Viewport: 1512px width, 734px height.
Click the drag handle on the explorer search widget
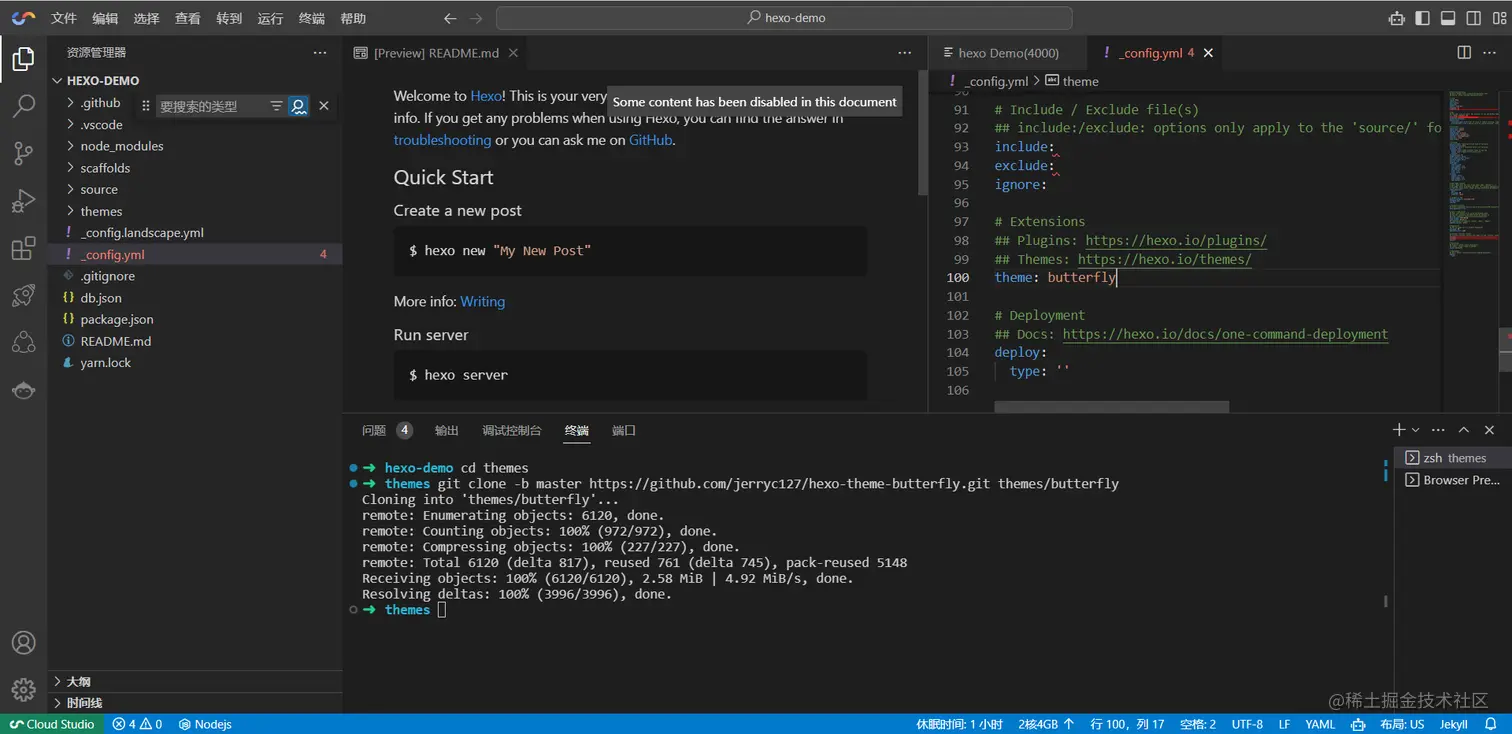tap(146, 106)
